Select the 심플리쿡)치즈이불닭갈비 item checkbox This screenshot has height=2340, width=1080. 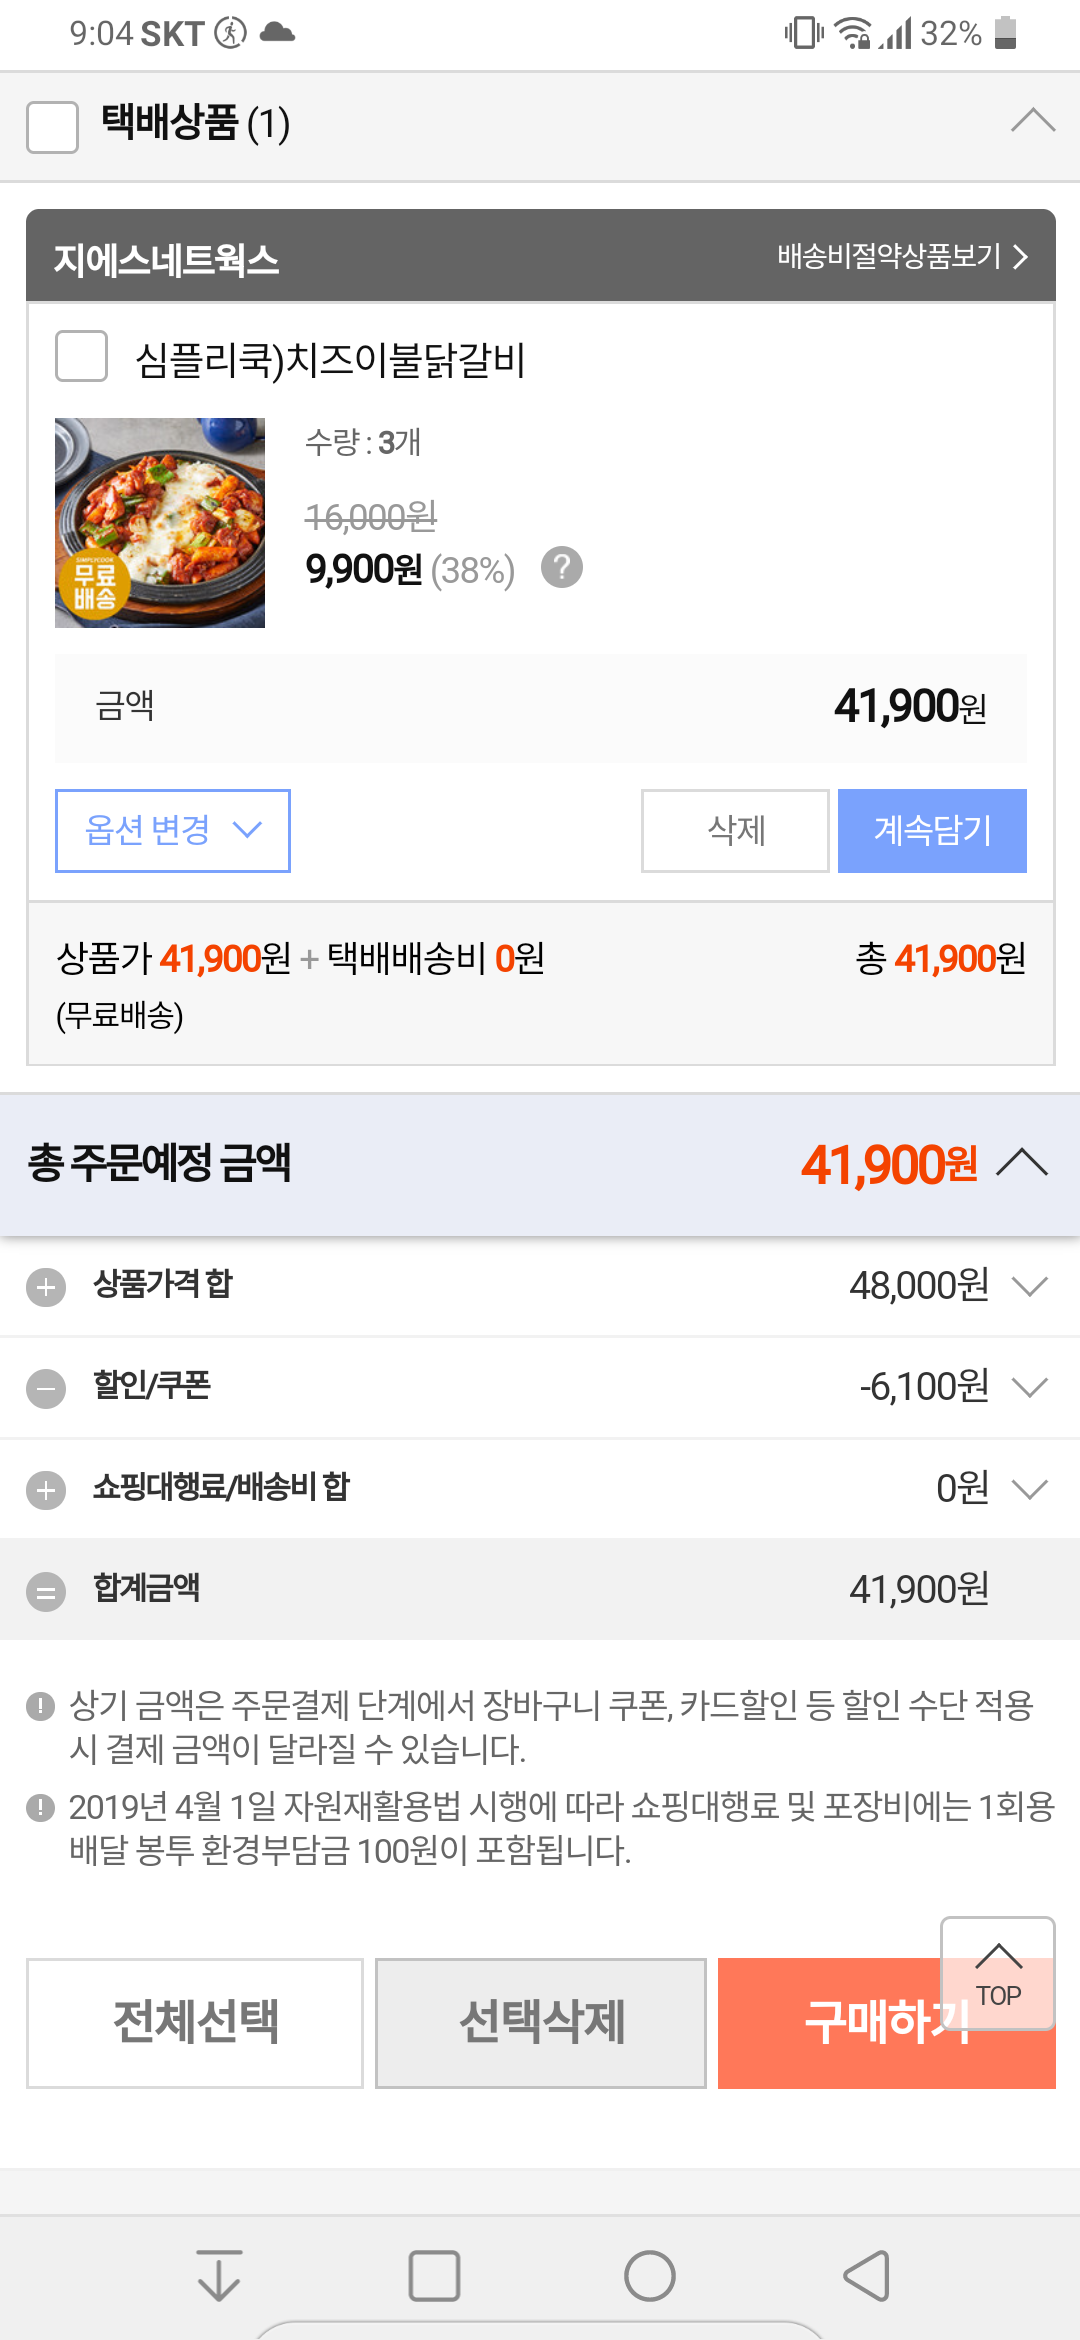click(82, 357)
